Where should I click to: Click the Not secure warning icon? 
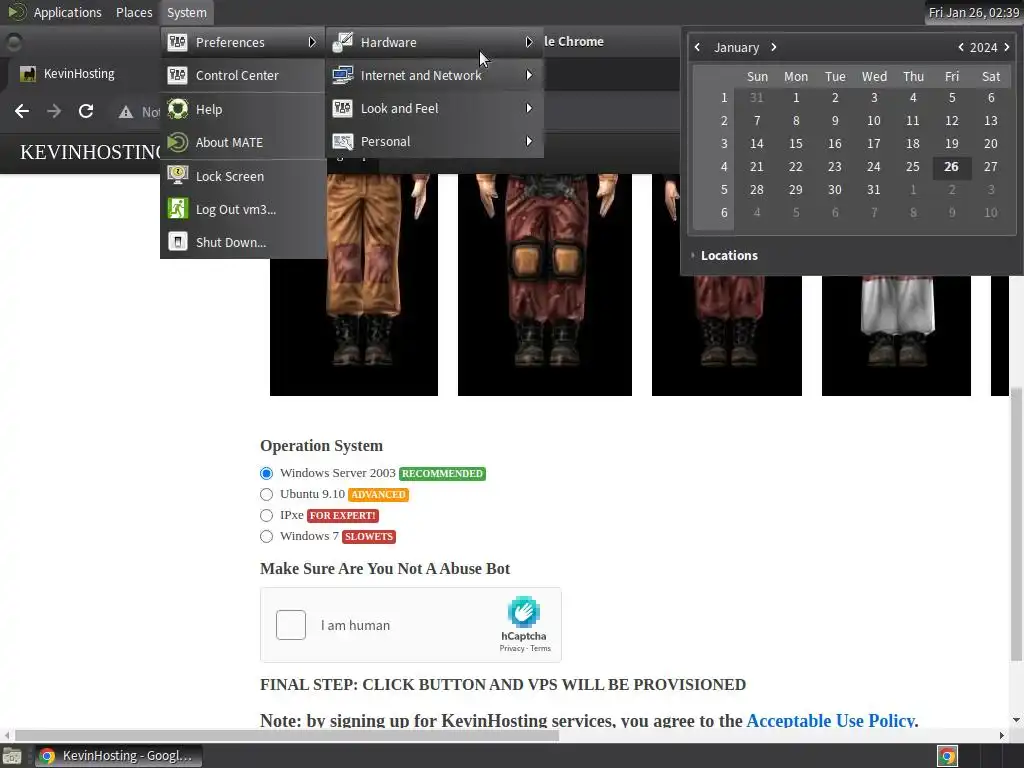coord(126,112)
